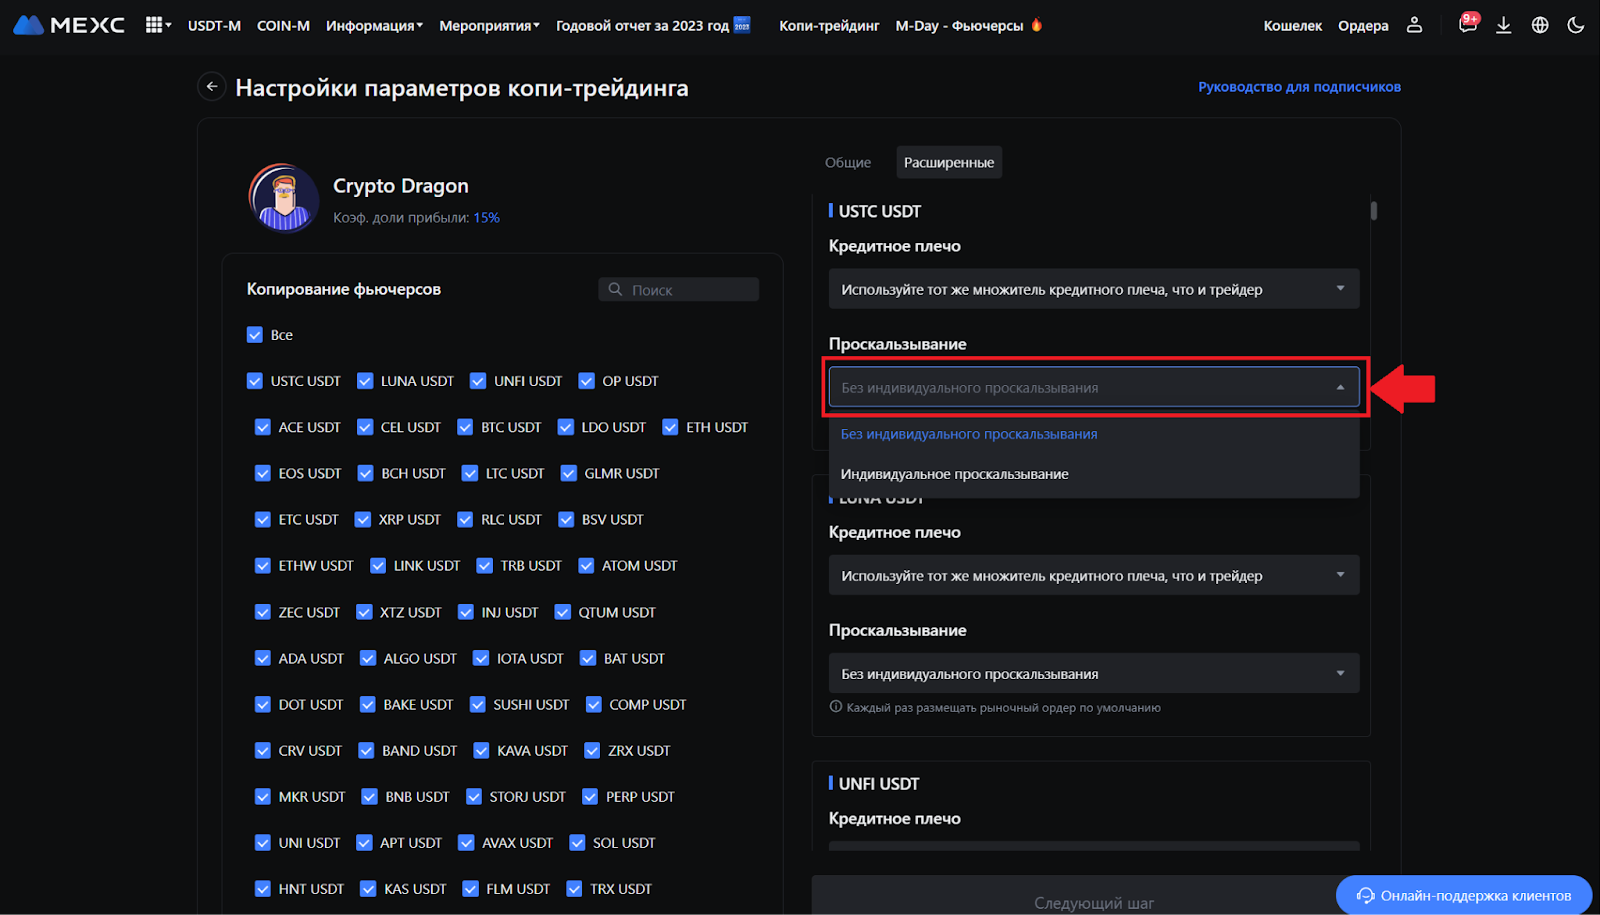Click the MEXC logo
Viewport: 1600px width, 915px height.
pyautogui.click(x=69, y=25)
